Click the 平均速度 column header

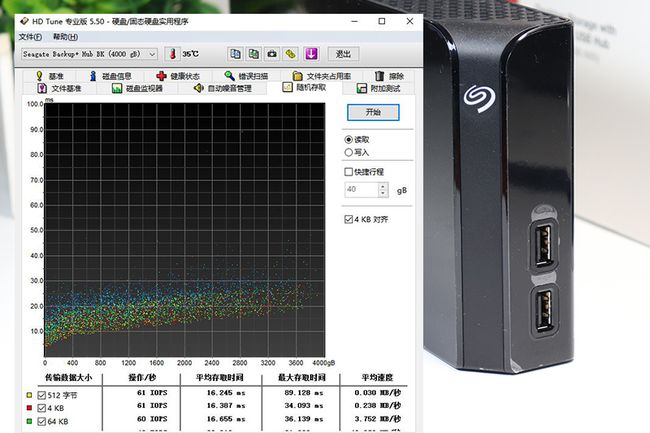(x=377, y=377)
